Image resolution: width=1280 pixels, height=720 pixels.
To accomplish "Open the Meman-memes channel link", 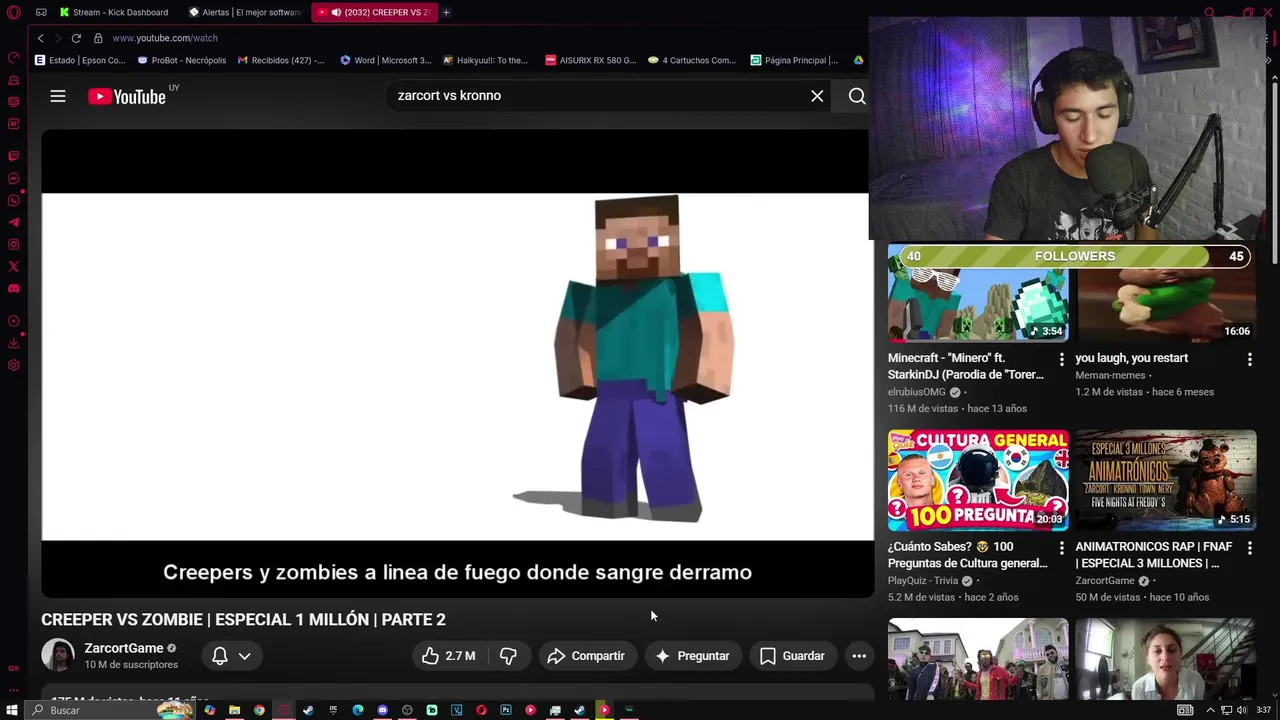I will click(x=1110, y=375).
